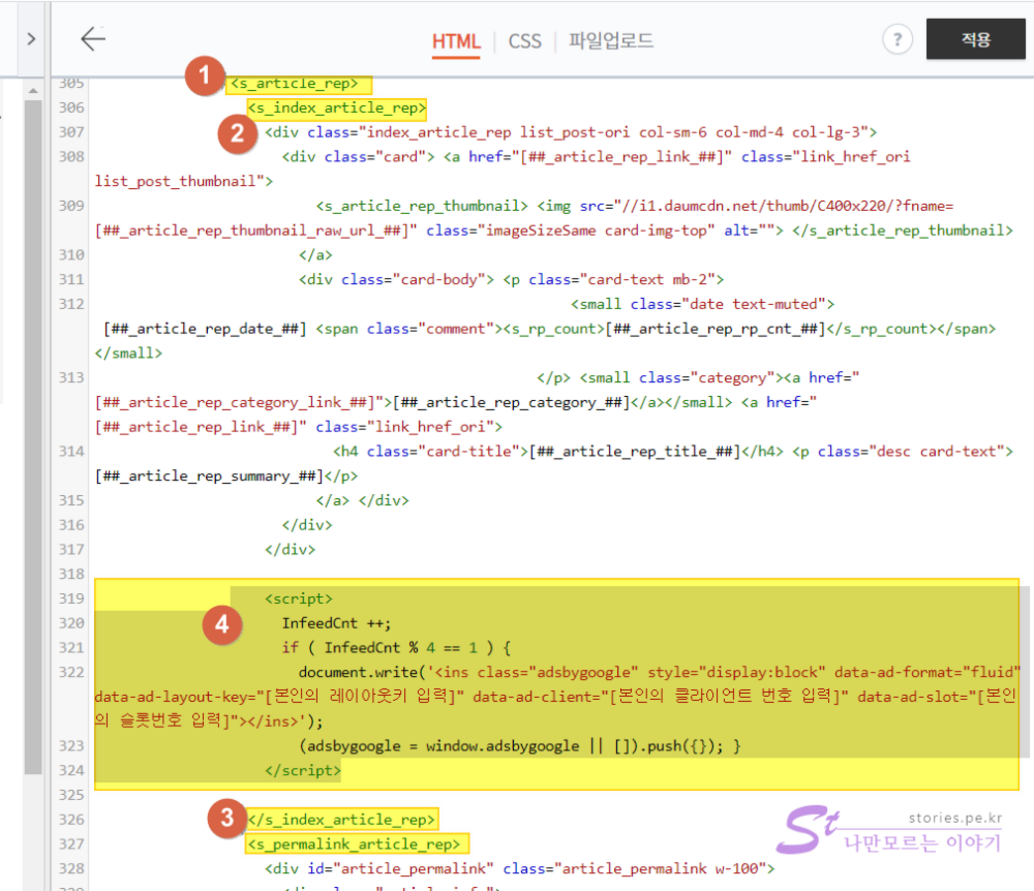Screen dimensions: 1034x891
Task: Click the stories.pe.kr watermark logo
Action: click(x=890, y=832)
